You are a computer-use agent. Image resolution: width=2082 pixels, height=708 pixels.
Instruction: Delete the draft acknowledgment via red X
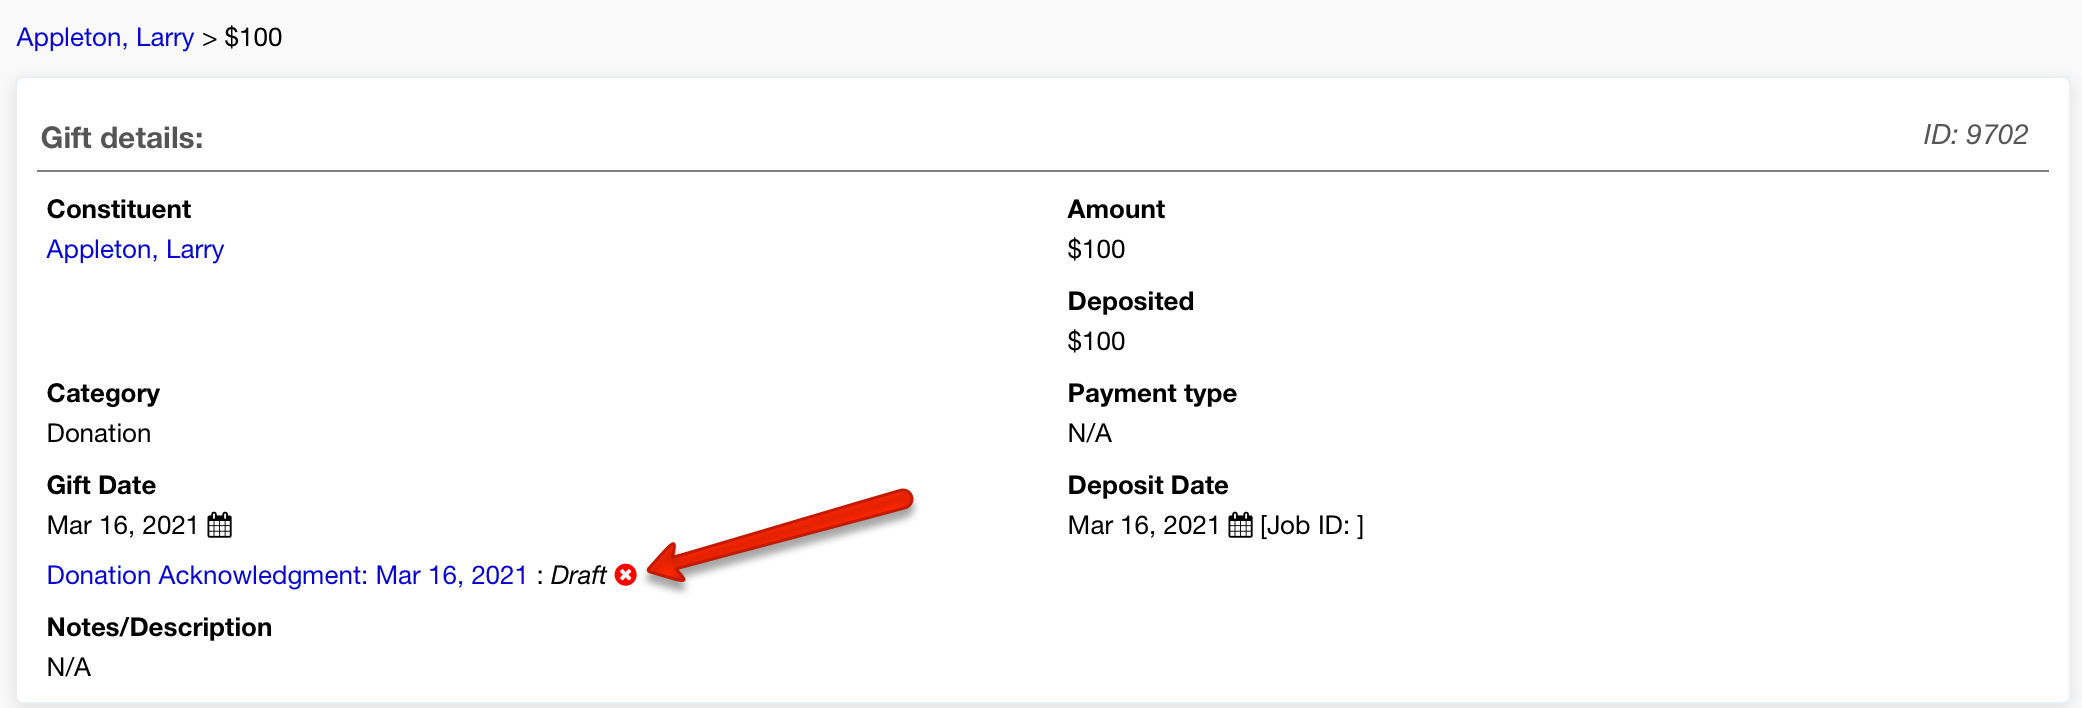pos(626,575)
